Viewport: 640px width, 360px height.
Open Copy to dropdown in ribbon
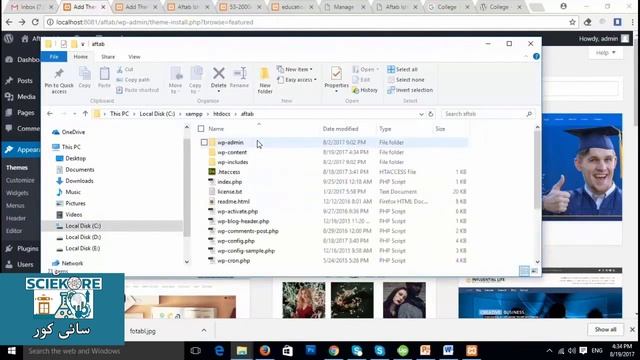click(195, 80)
